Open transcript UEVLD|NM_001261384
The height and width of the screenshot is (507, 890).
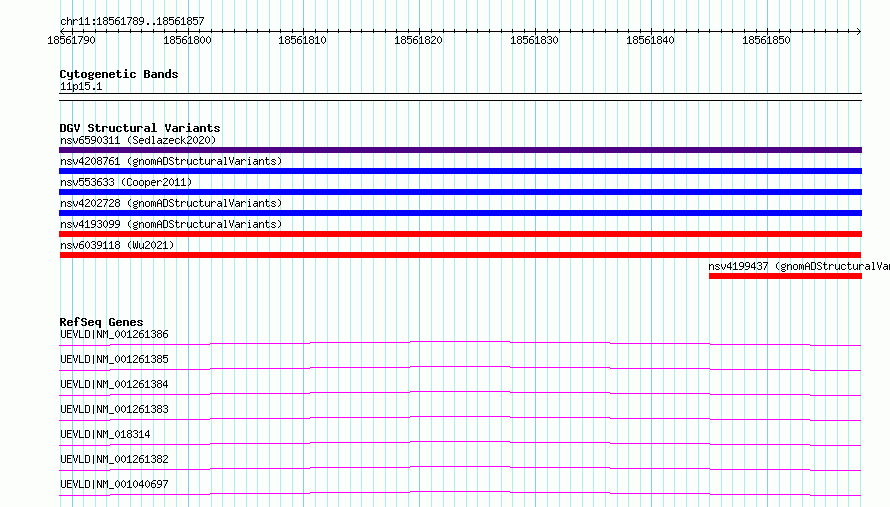click(x=114, y=384)
